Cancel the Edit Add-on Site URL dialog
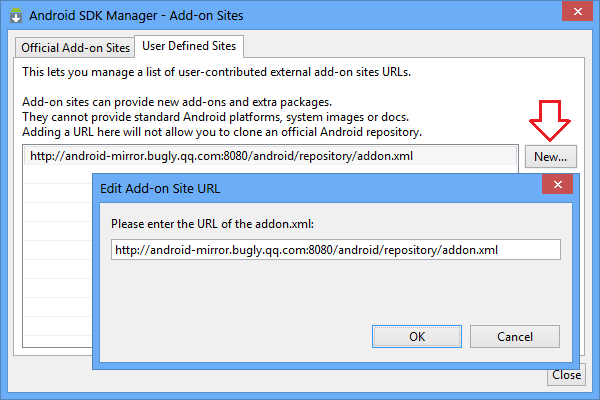Screen dimensions: 600x400 click(515, 336)
